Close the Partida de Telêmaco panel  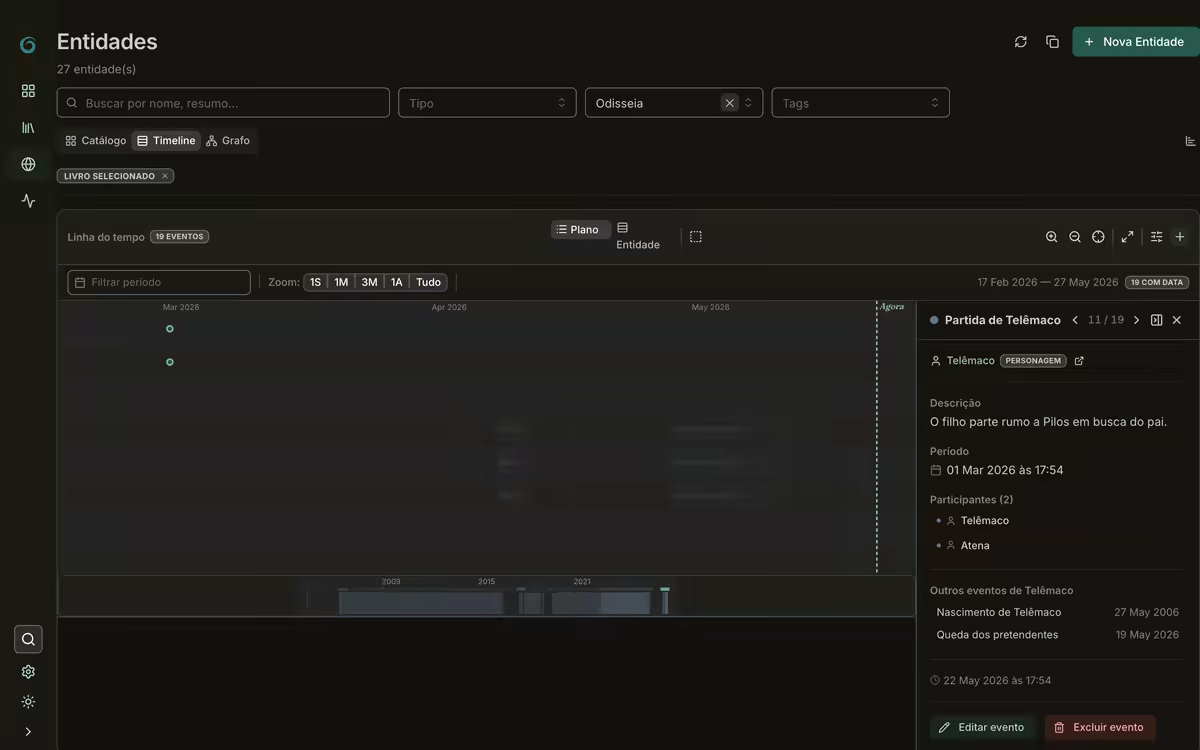[1177, 320]
